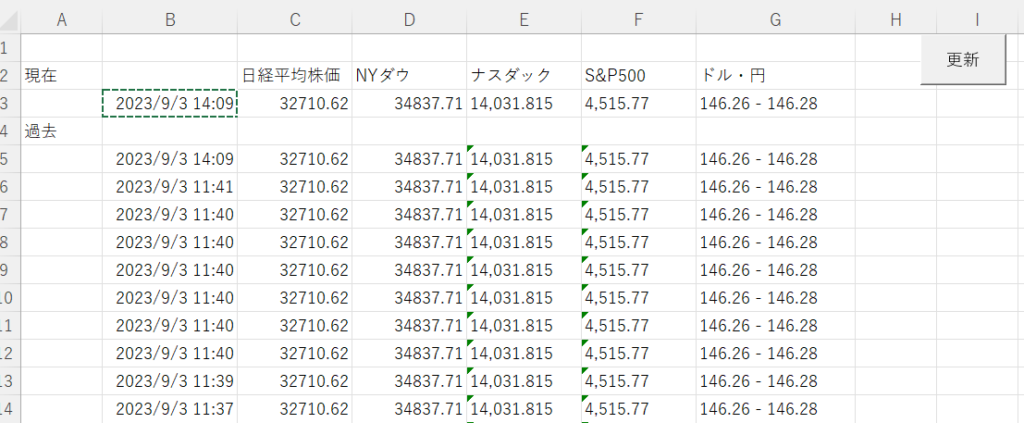Select the row 5 header
This screenshot has width=1024, height=423.
pyautogui.click(x=6, y=159)
